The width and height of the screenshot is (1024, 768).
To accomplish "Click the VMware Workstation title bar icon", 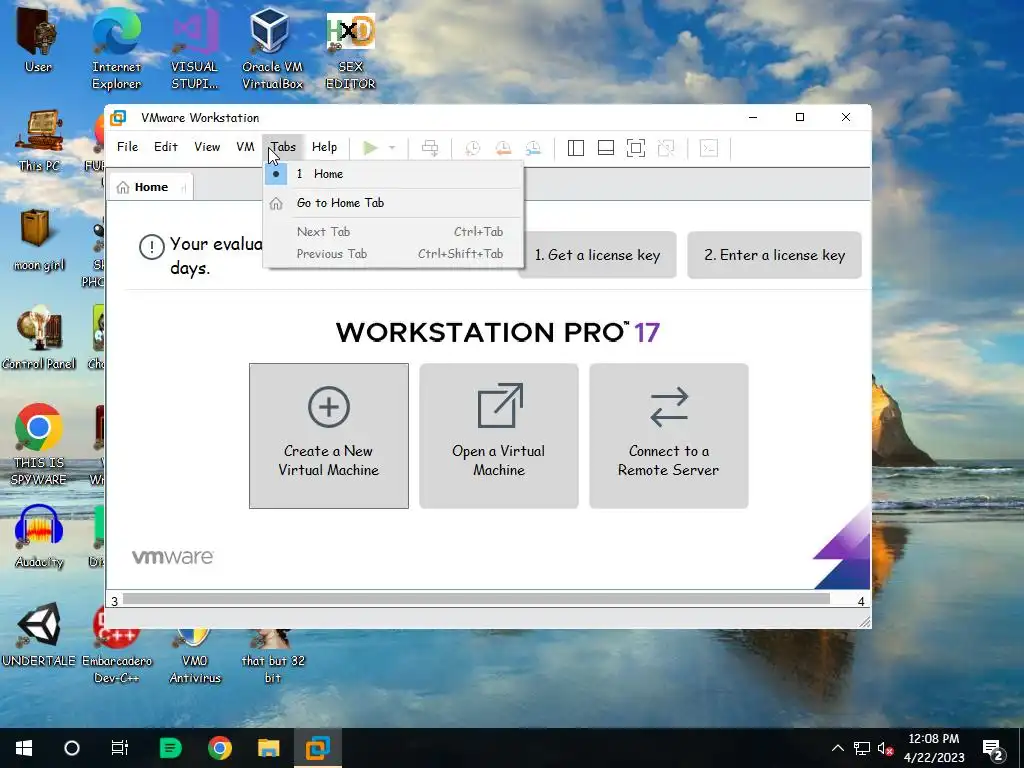I will click(118, 118).
